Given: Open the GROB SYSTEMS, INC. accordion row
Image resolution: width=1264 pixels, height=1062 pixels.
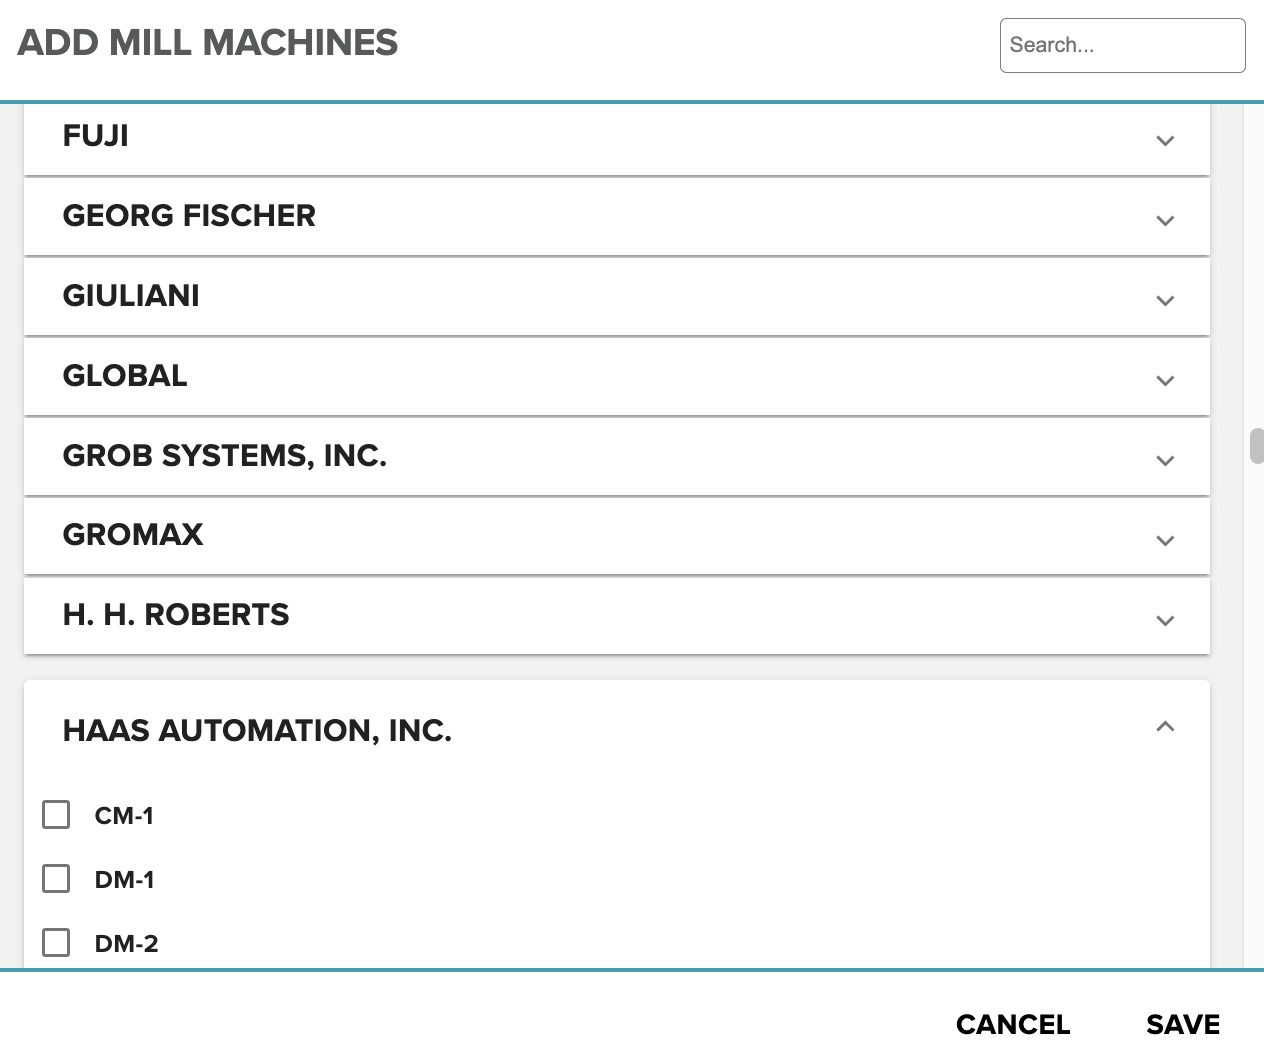Looking at the screenshot, I should tap(225, 456).
